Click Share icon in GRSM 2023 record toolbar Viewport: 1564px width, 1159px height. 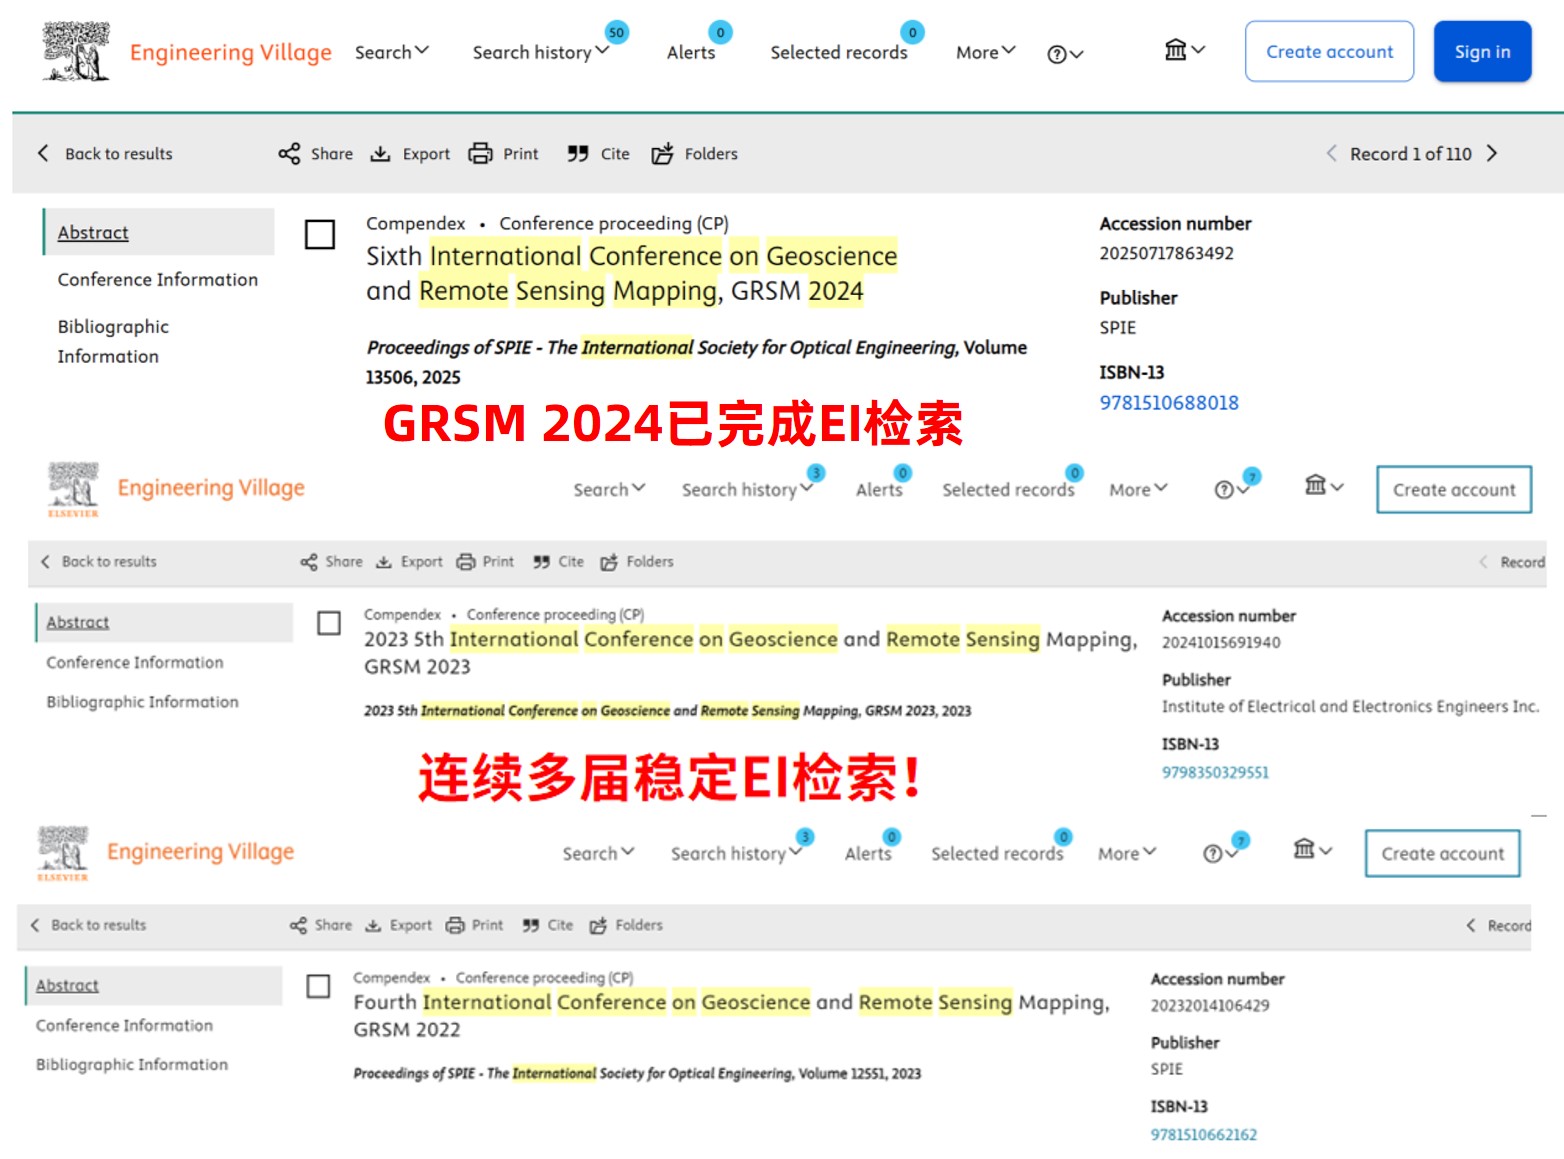tap(309, 562)
